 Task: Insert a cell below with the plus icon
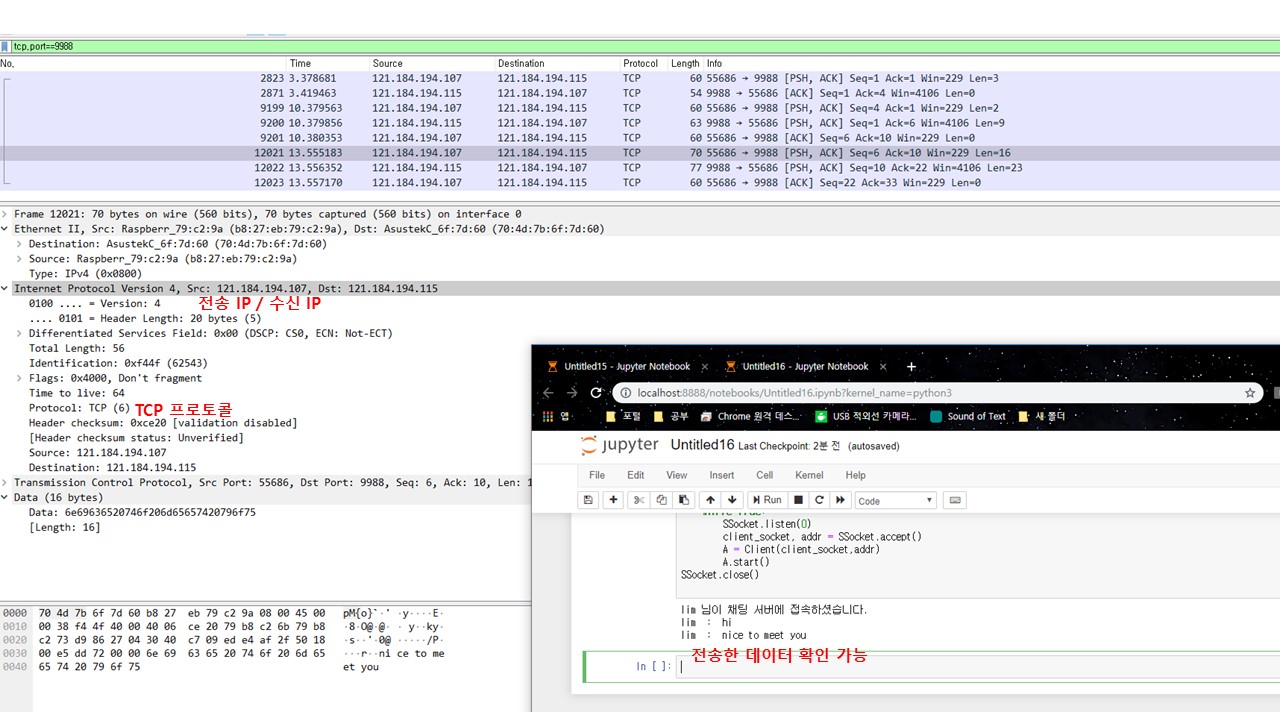pos(613,500)
